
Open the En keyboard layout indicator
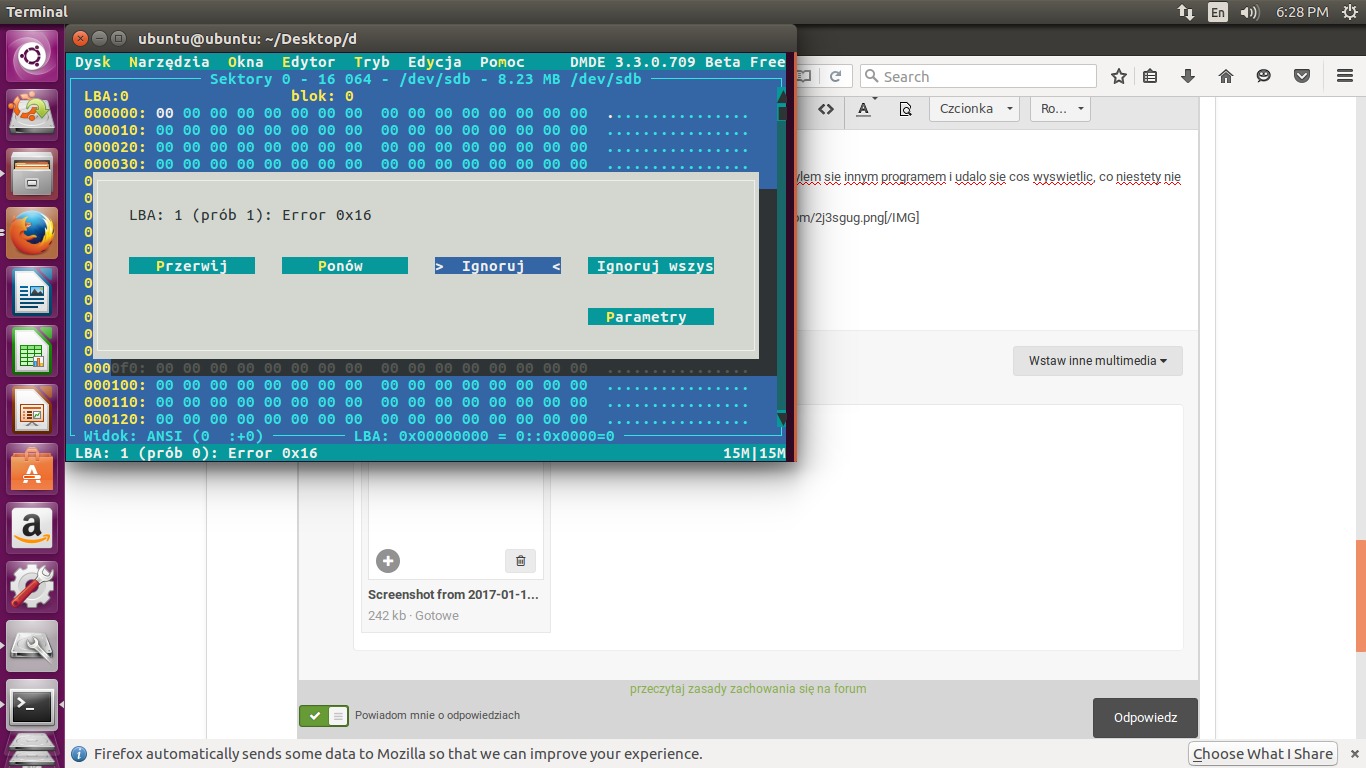(x=1217, y=12)
